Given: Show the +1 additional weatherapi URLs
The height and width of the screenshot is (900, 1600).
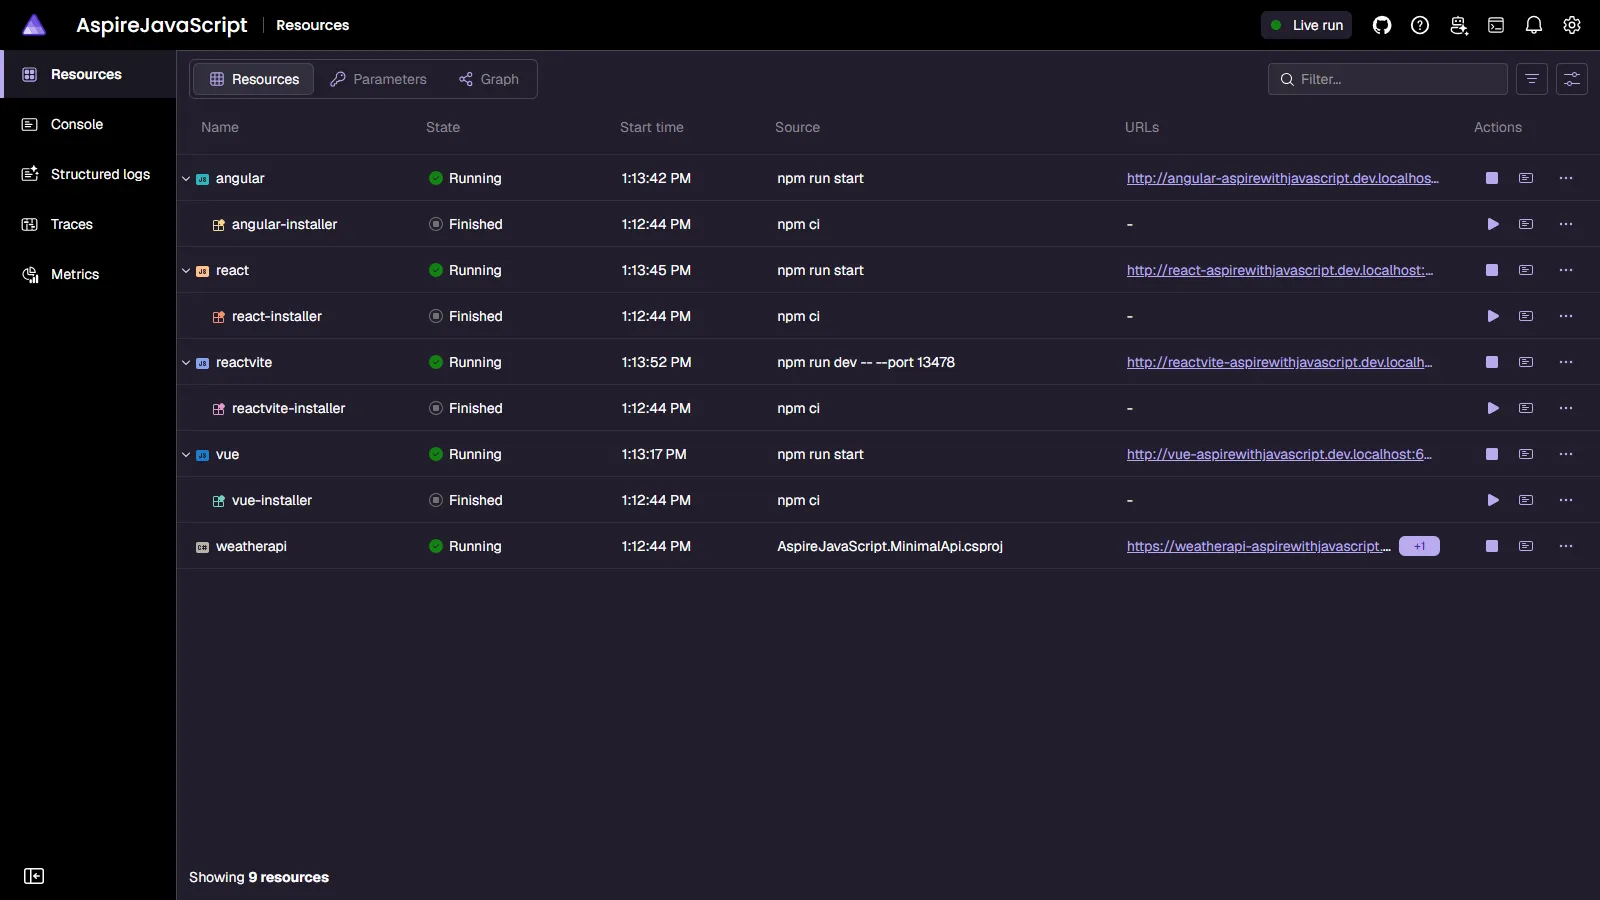Looking at the screenshot, I should tap(1419, 546).
